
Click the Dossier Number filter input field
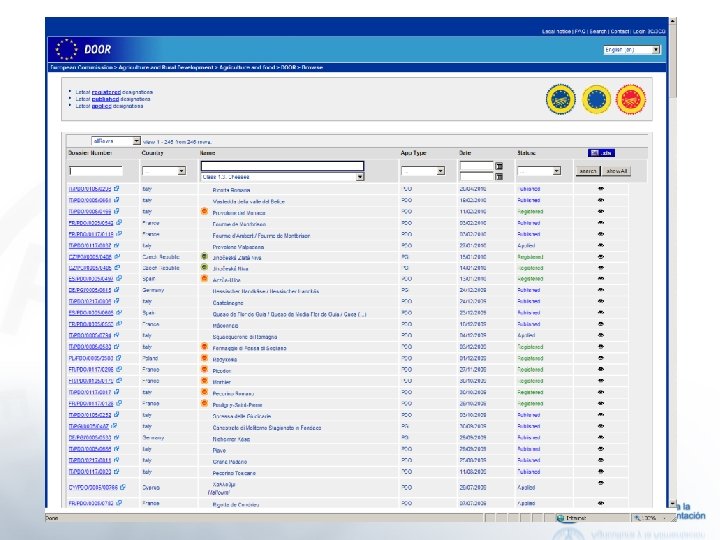(96, 171)
